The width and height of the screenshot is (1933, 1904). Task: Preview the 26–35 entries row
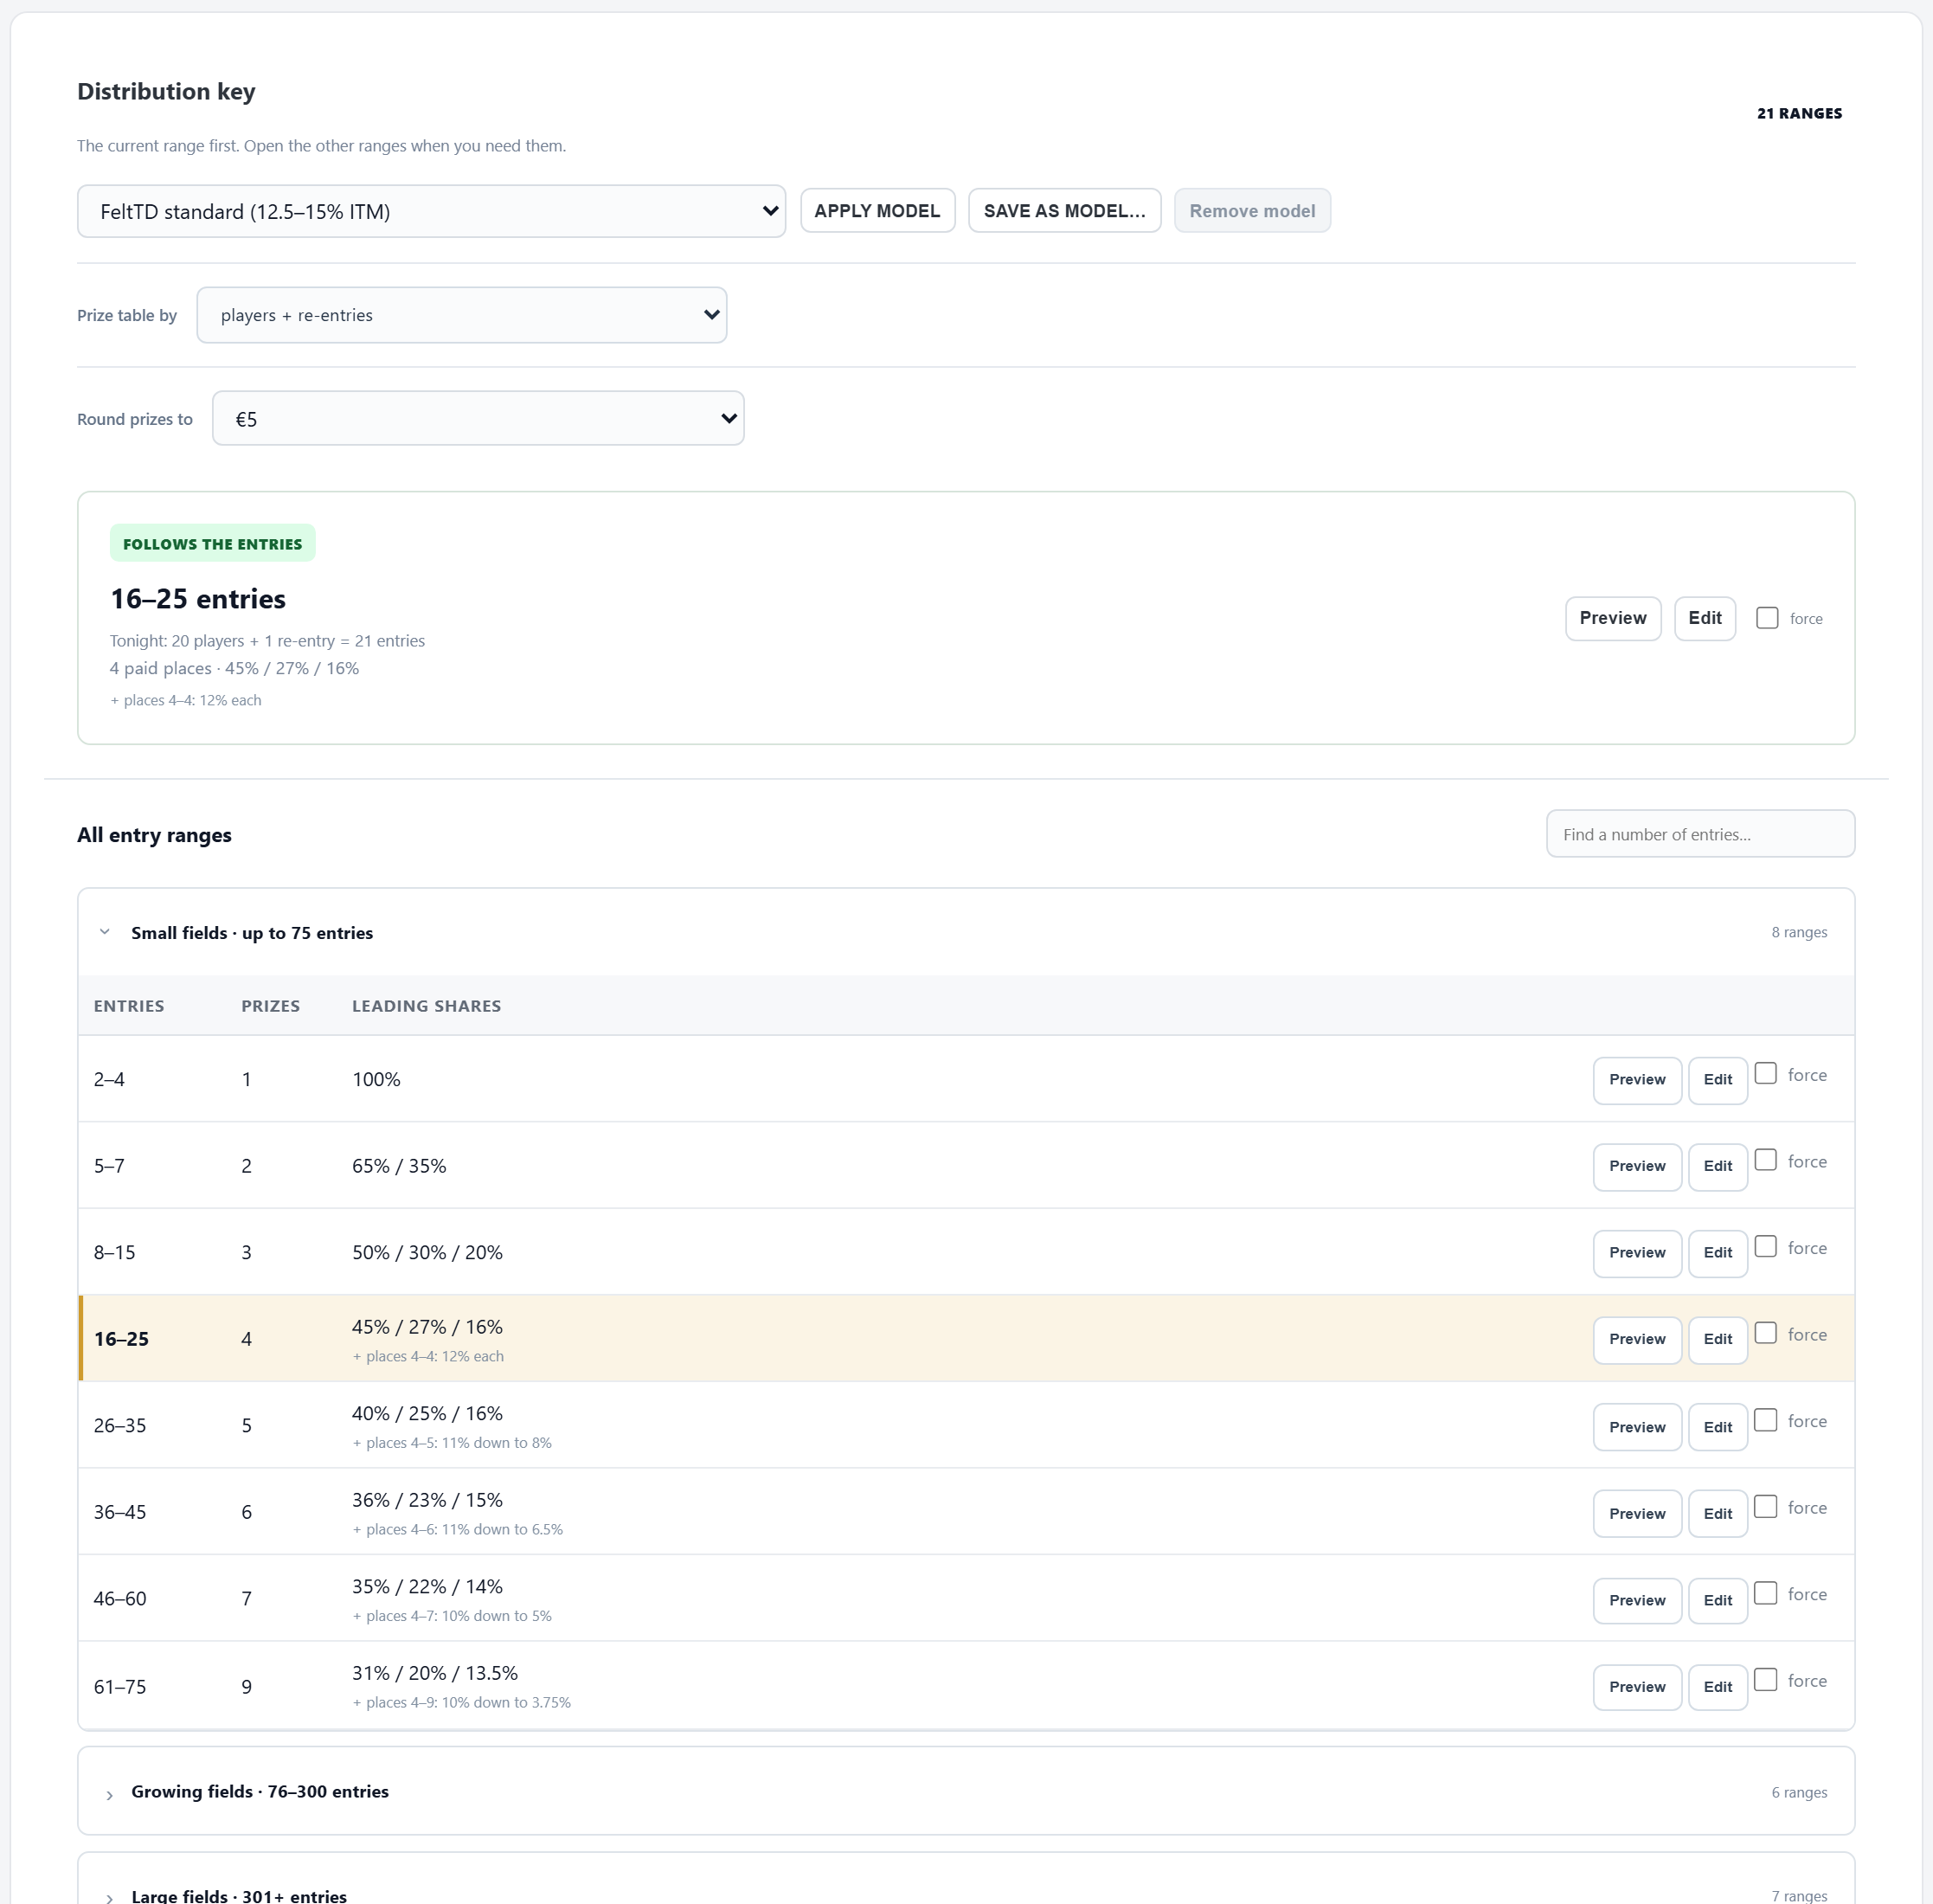point(1637,1427)
